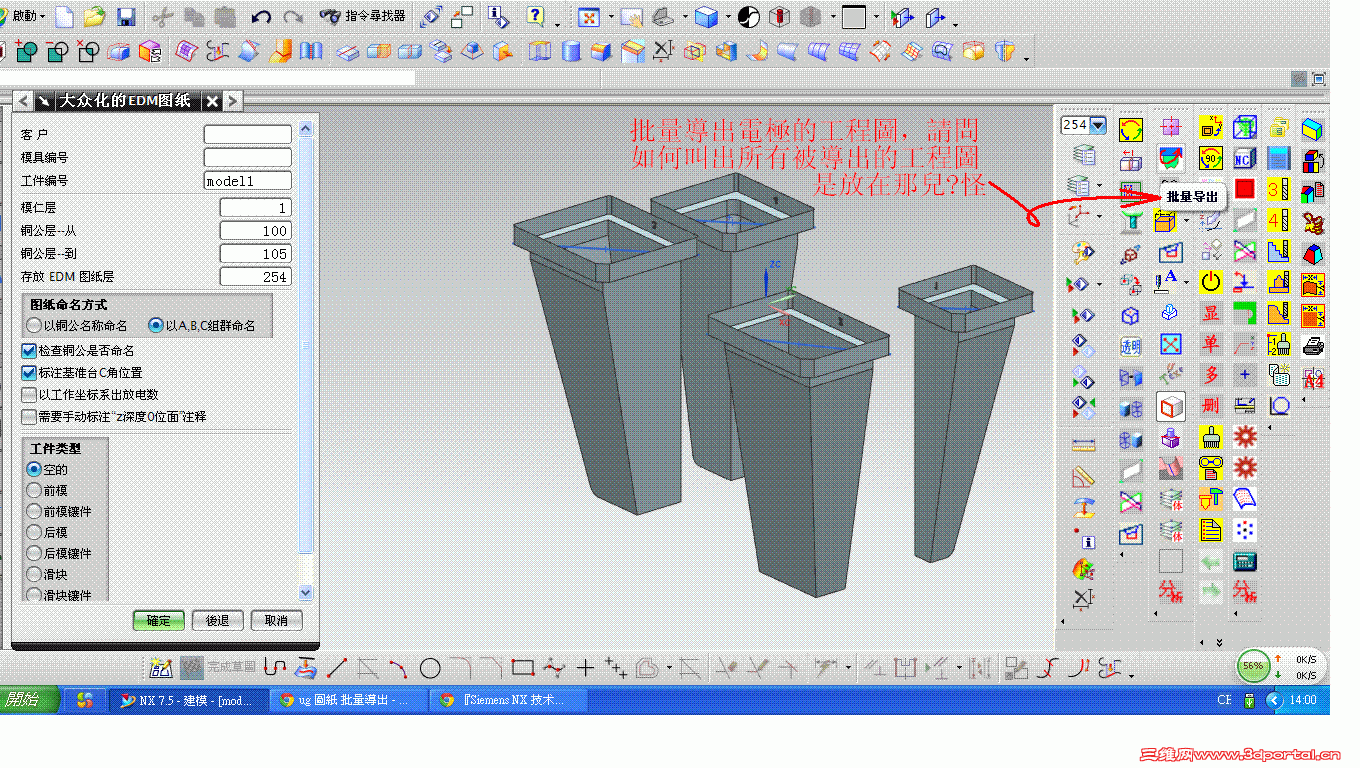This screenshot has height=768, width=1360.
Task: Click the 後退 back button
Action: 218,621
